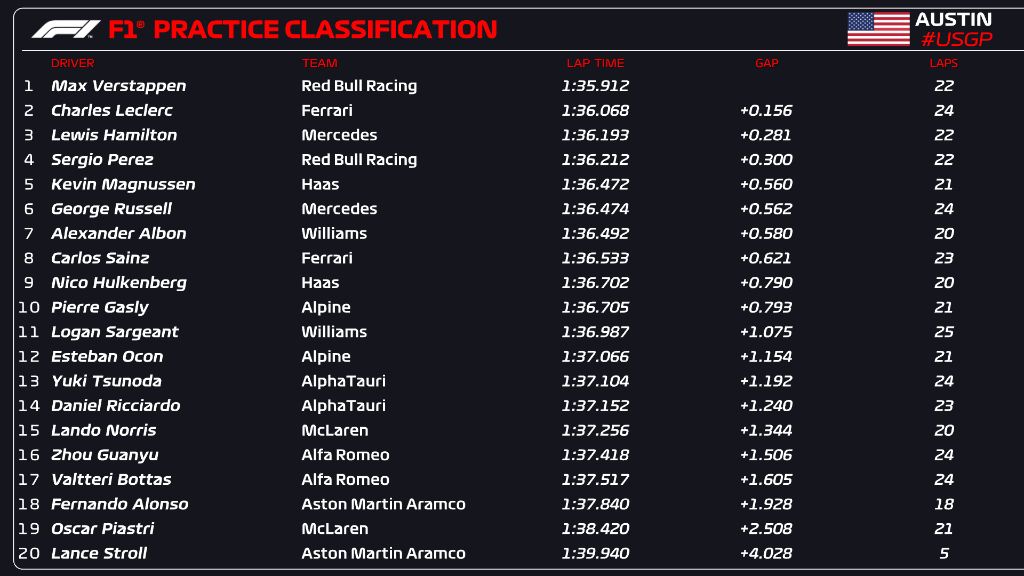The image size is (1024, 576).
Task: Select the LAPS column header
Action: point(943,63)
